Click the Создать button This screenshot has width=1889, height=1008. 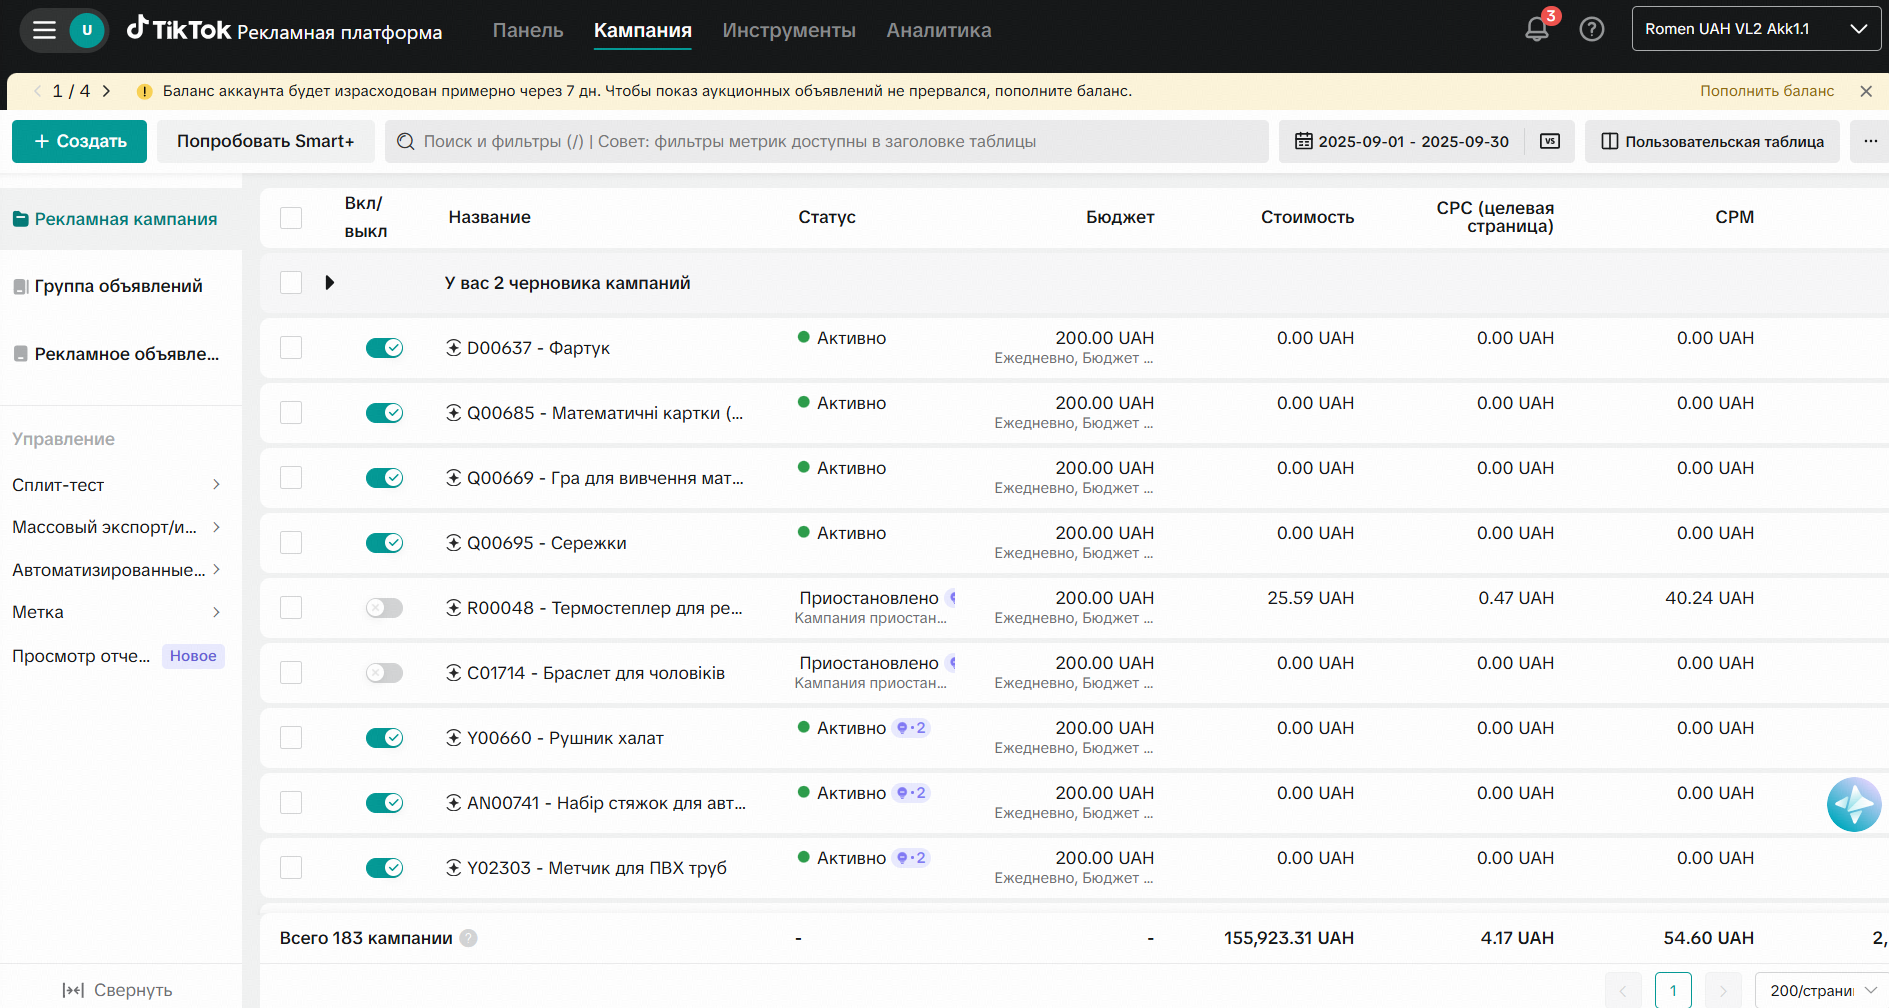pyautogui.click(x=80, y=141)
